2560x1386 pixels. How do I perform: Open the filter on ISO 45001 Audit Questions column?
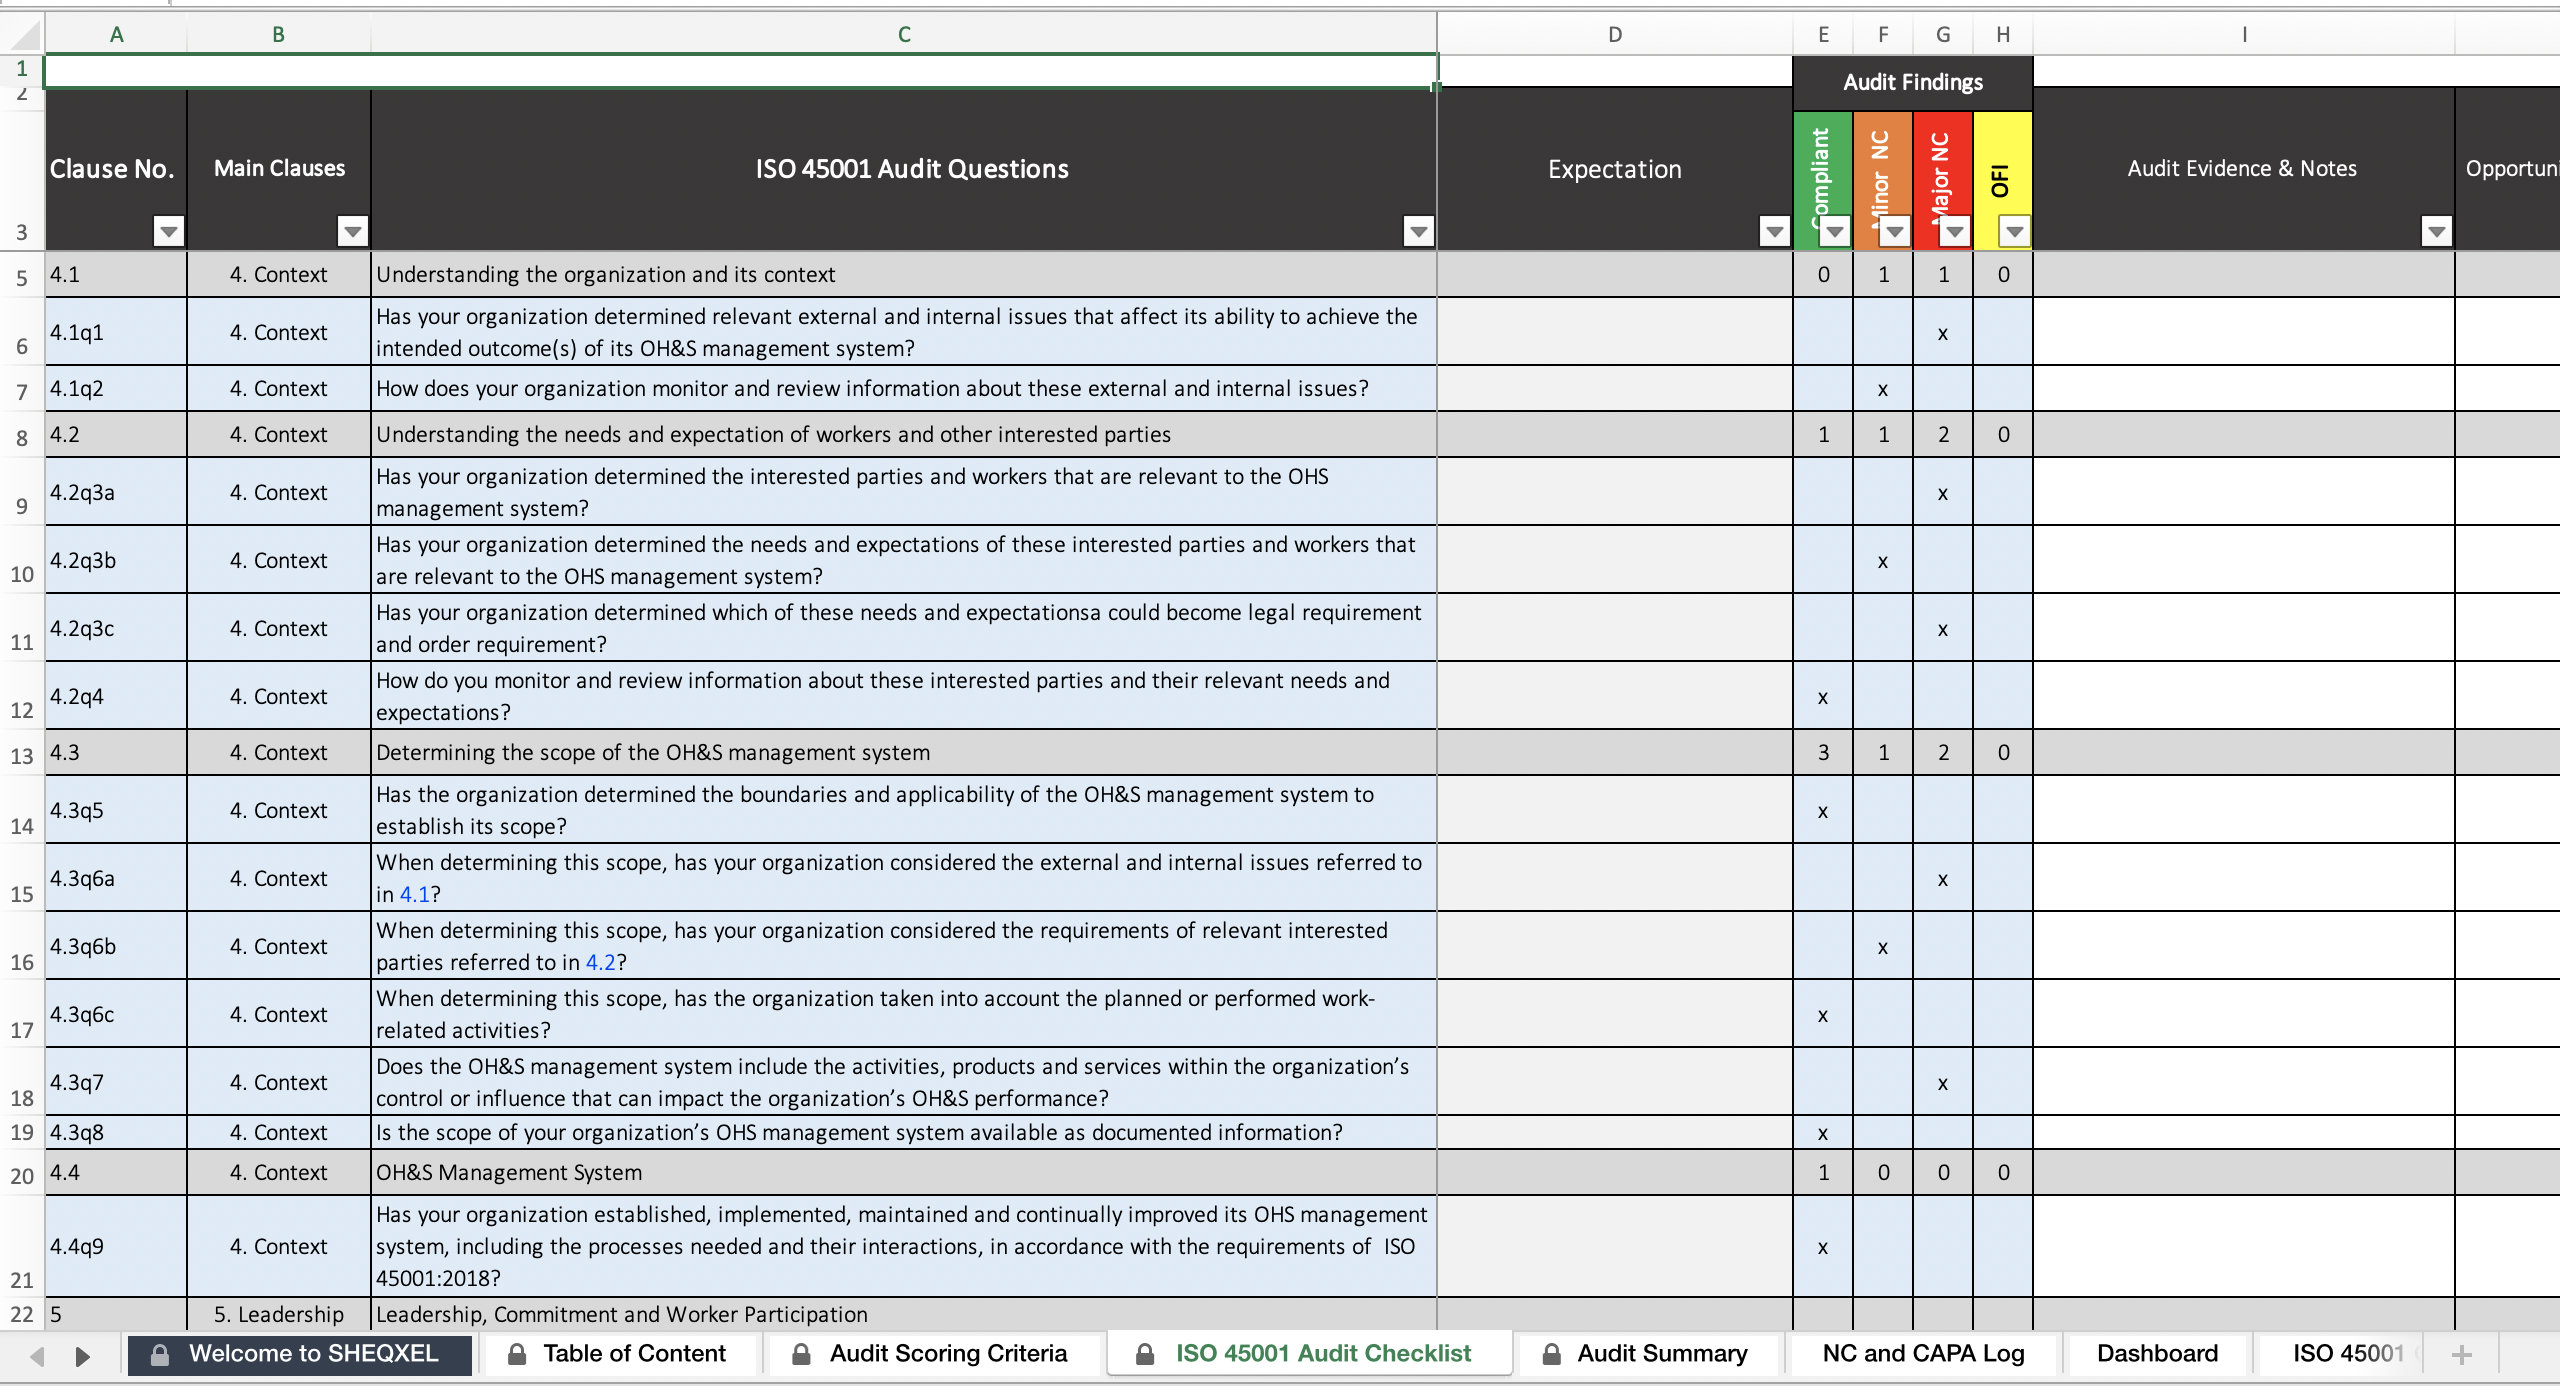coord(1417,231)
